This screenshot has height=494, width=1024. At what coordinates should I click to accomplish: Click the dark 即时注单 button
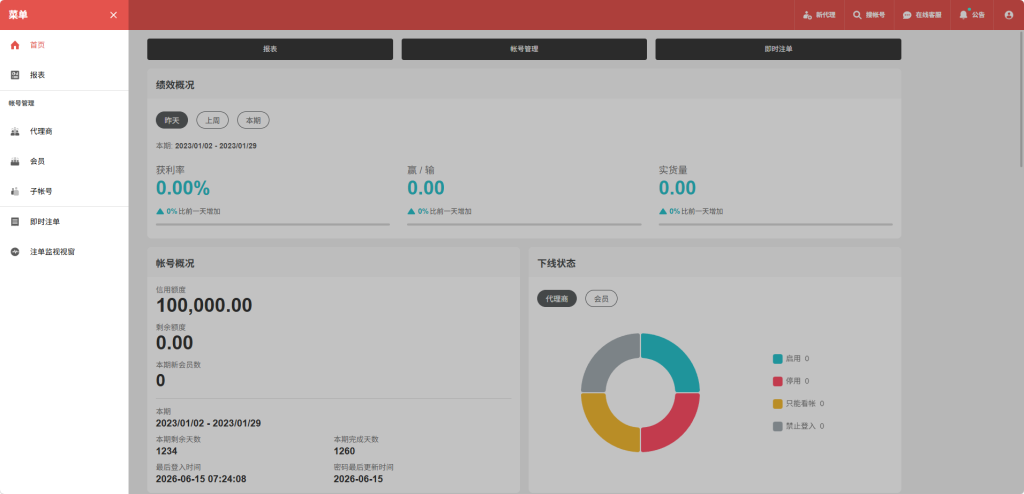point(778,49)
